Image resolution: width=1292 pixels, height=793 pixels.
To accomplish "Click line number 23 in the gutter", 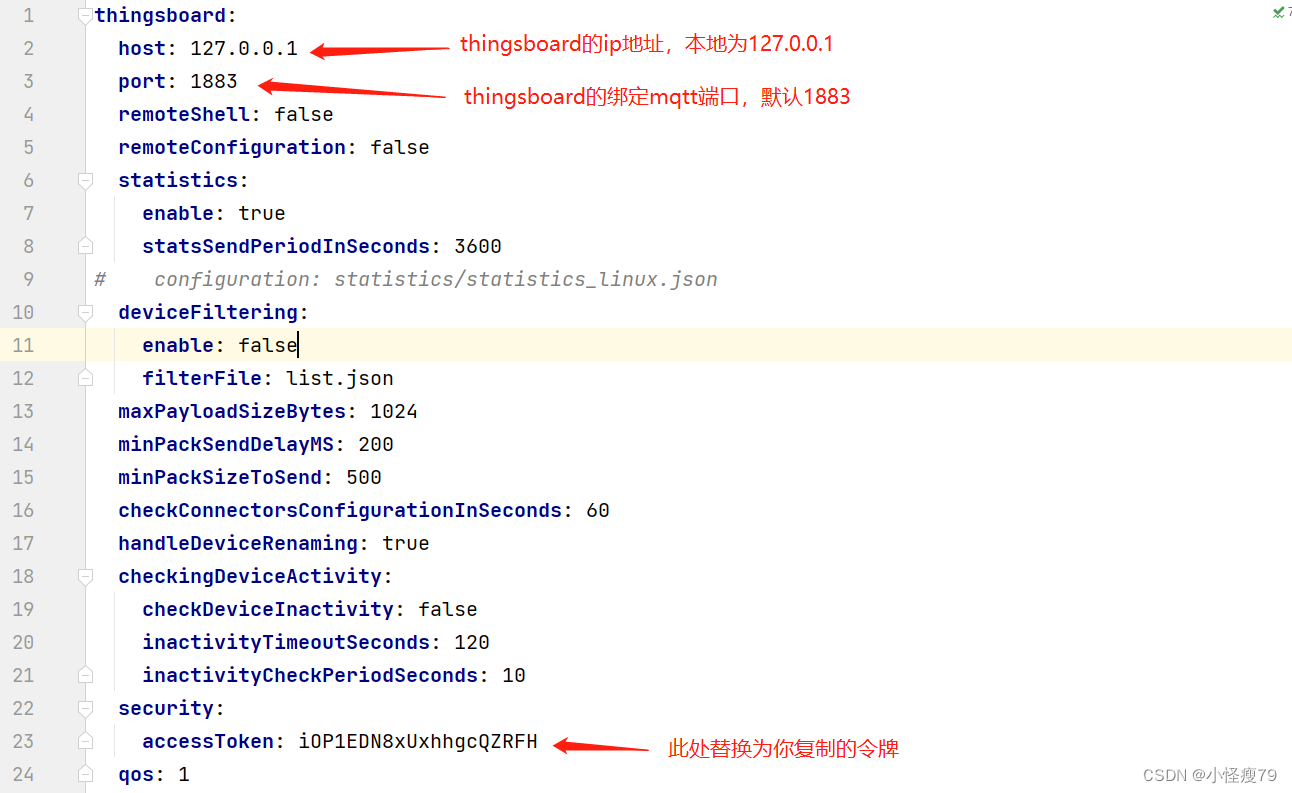I will click(23, 742).
